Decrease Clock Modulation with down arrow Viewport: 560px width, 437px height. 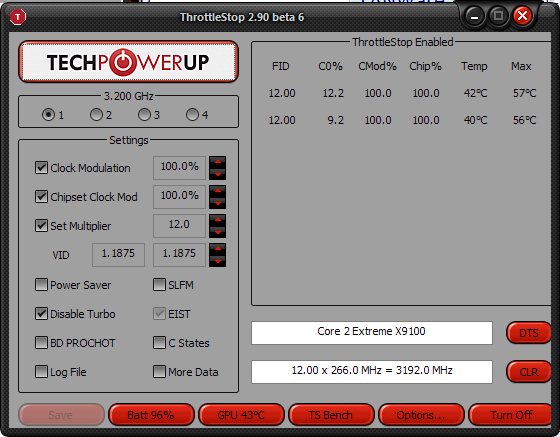coord(218,174)
